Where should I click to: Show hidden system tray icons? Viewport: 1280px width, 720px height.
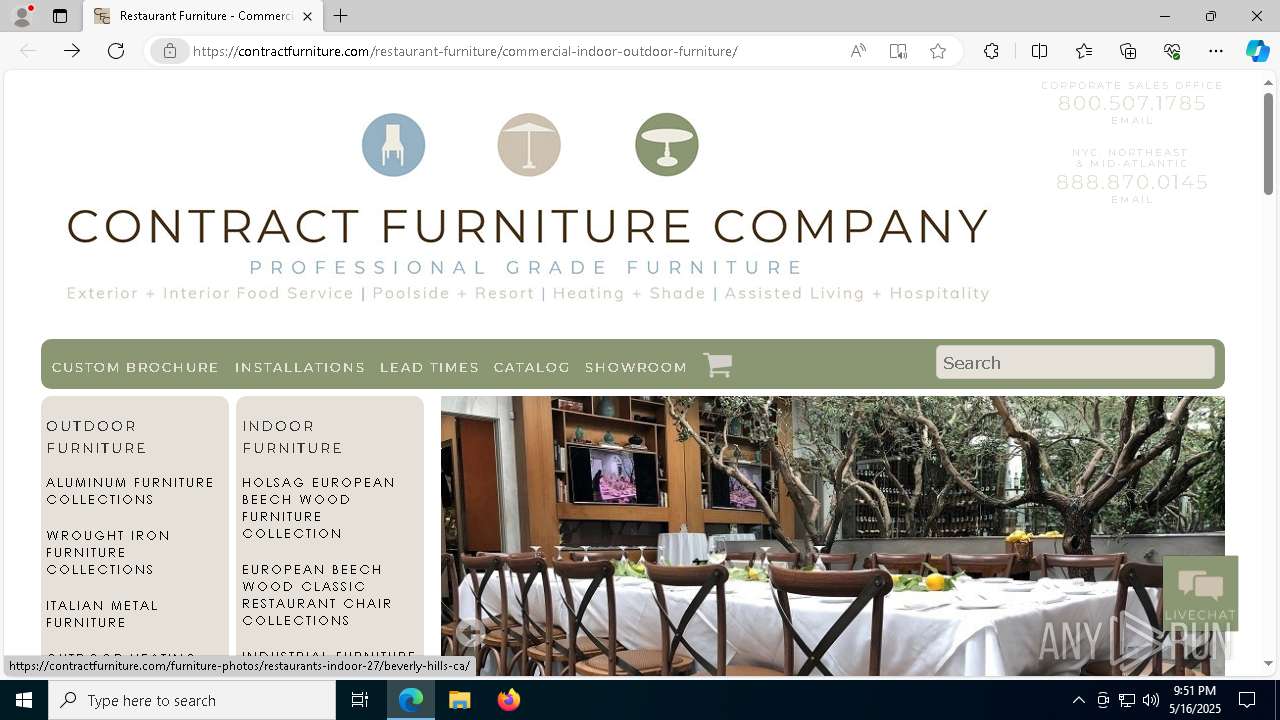coord(1078,700)
